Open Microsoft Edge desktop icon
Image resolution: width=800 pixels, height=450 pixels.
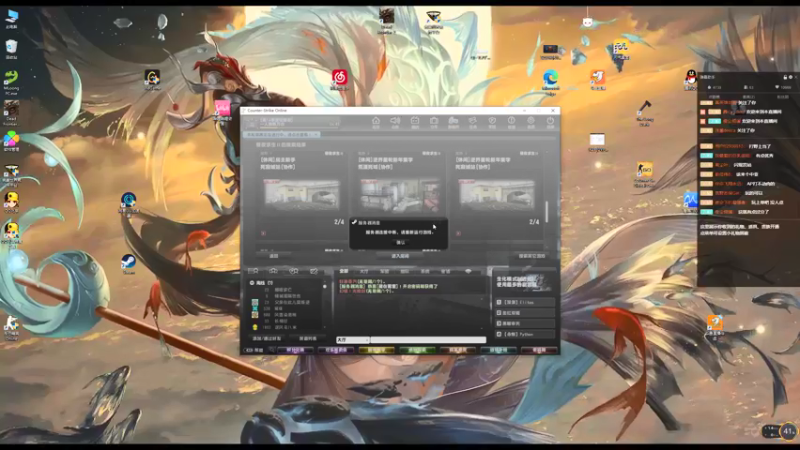pos(551,82)
